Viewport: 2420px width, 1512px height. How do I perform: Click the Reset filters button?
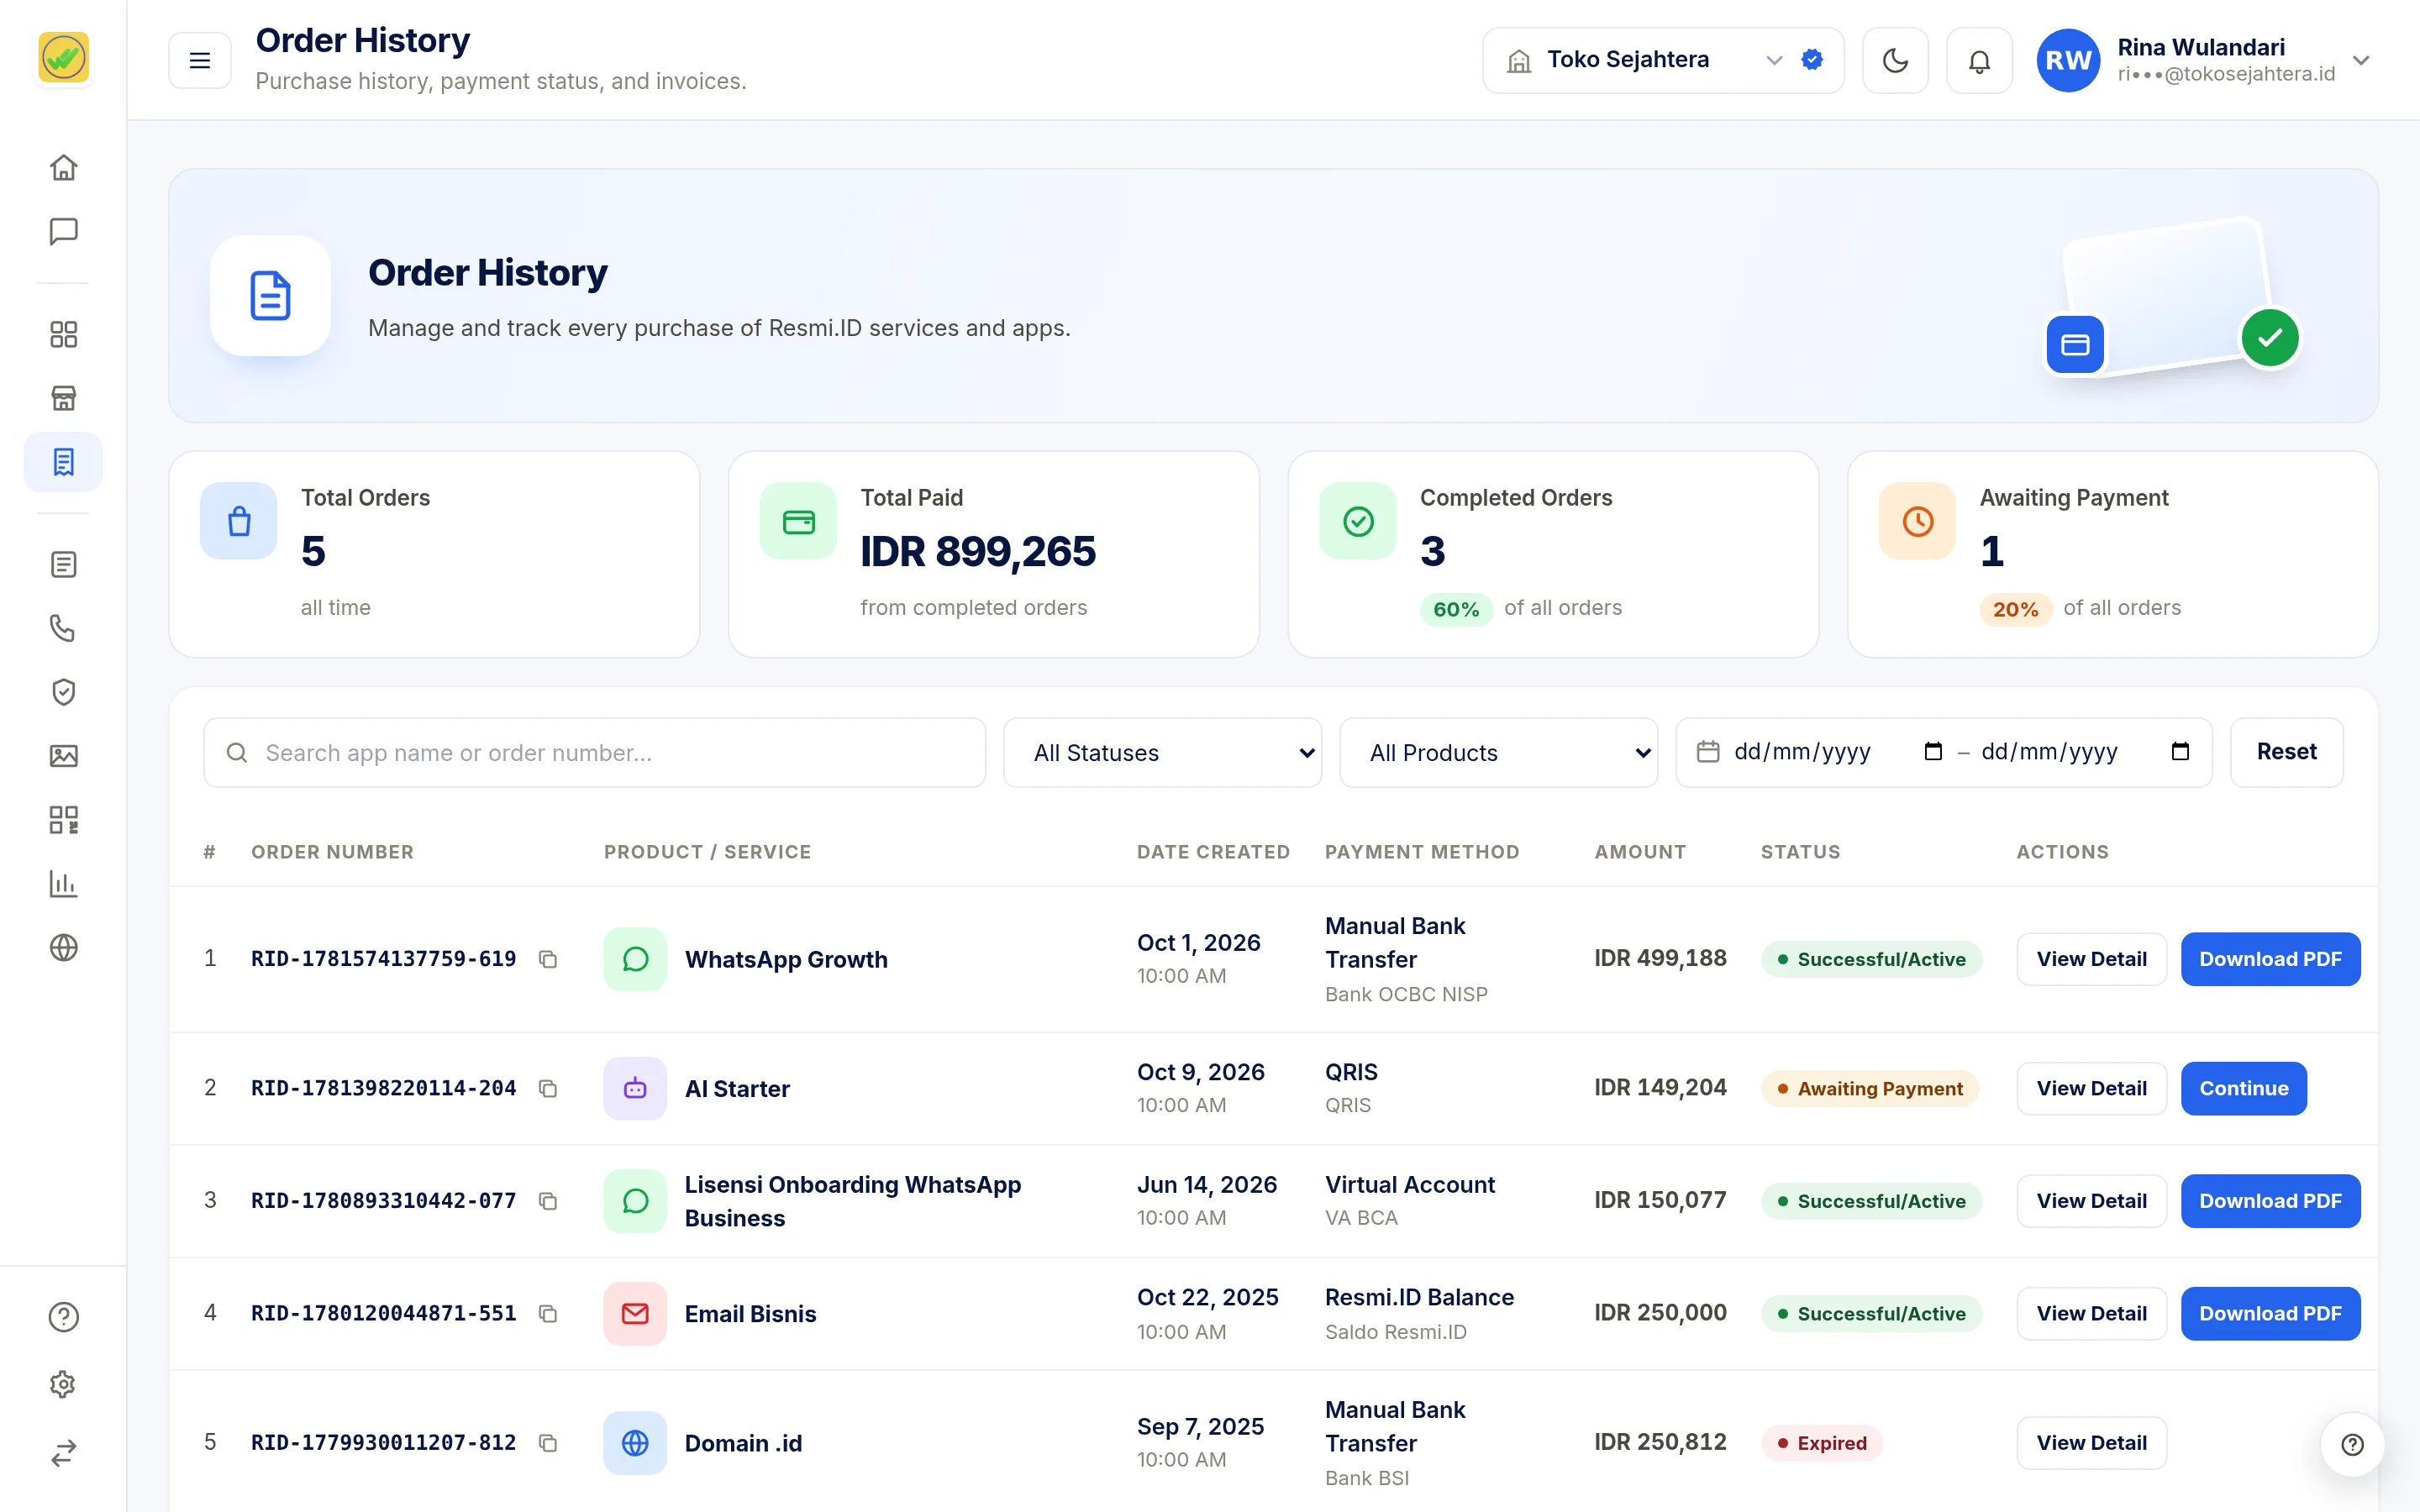tap(2286, 752)
